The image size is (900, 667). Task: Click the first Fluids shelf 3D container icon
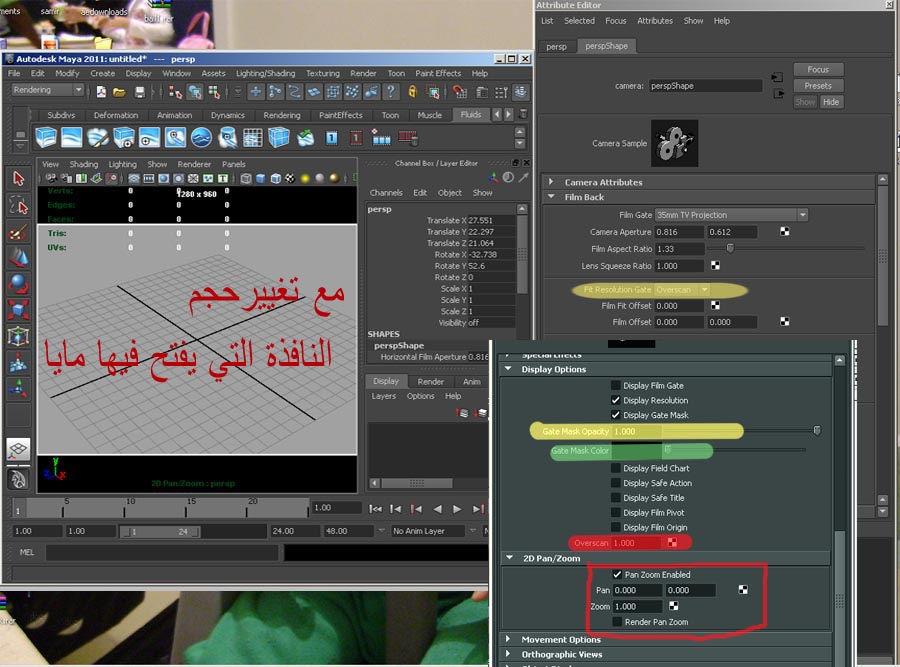pos(46,138)
